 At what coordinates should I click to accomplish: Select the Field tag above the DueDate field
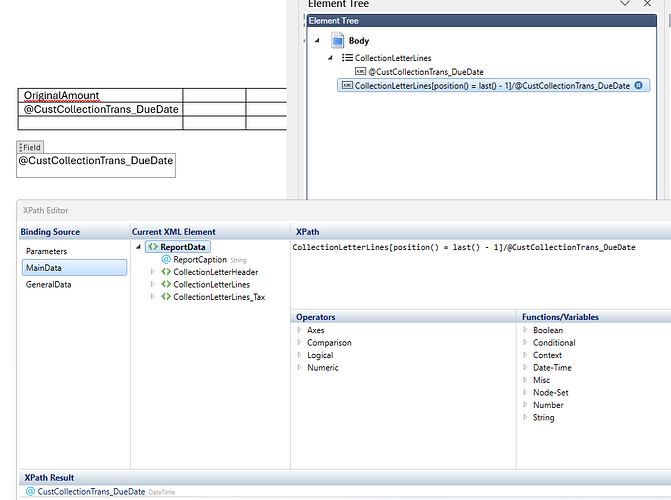(31, 147)
